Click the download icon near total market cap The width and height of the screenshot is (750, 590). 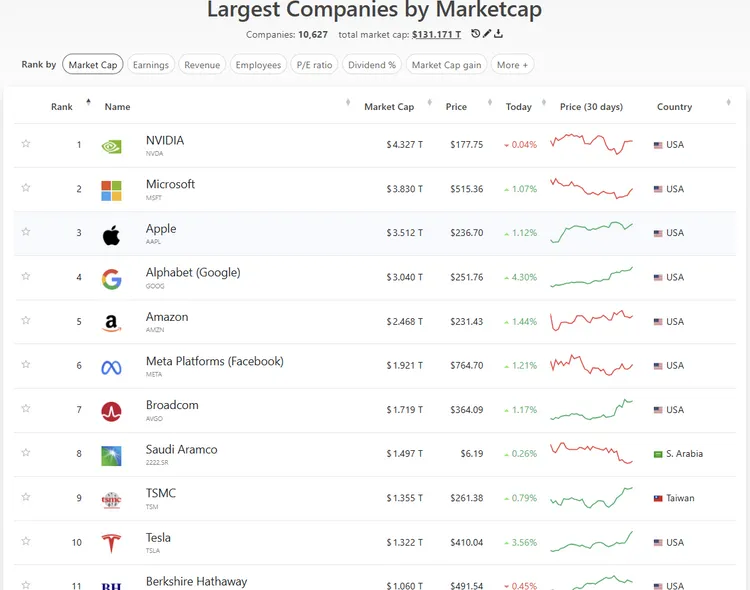point(498,33)
